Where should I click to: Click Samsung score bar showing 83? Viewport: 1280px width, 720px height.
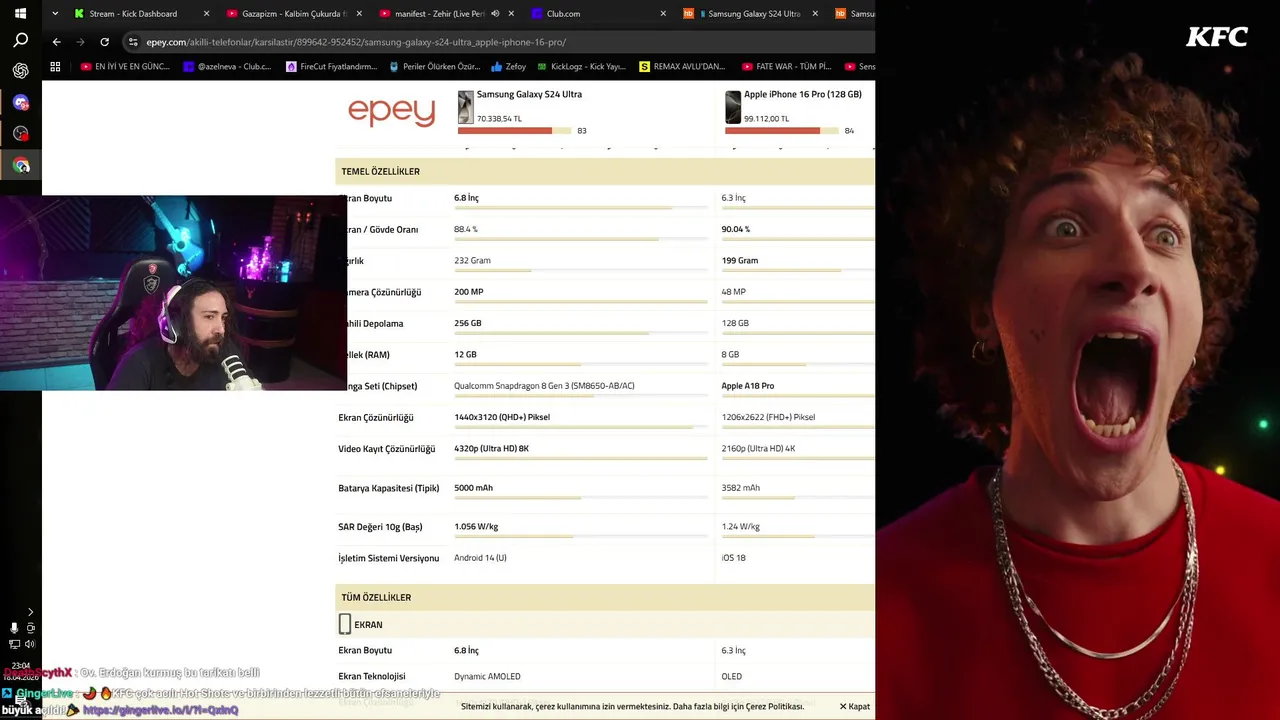pos(514,130)
